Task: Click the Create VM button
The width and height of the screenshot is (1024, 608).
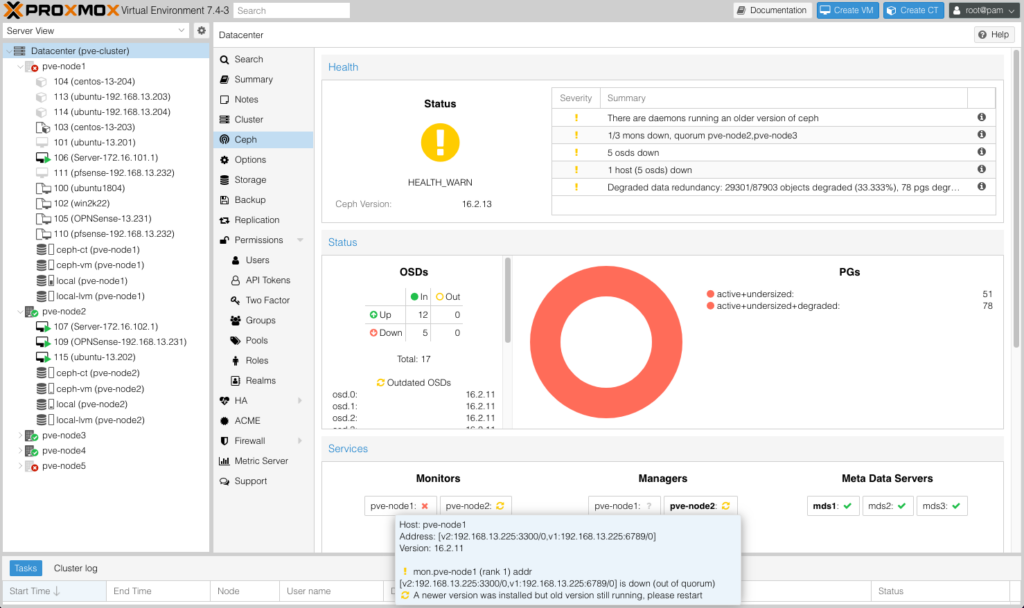Action: coord(848,10)
